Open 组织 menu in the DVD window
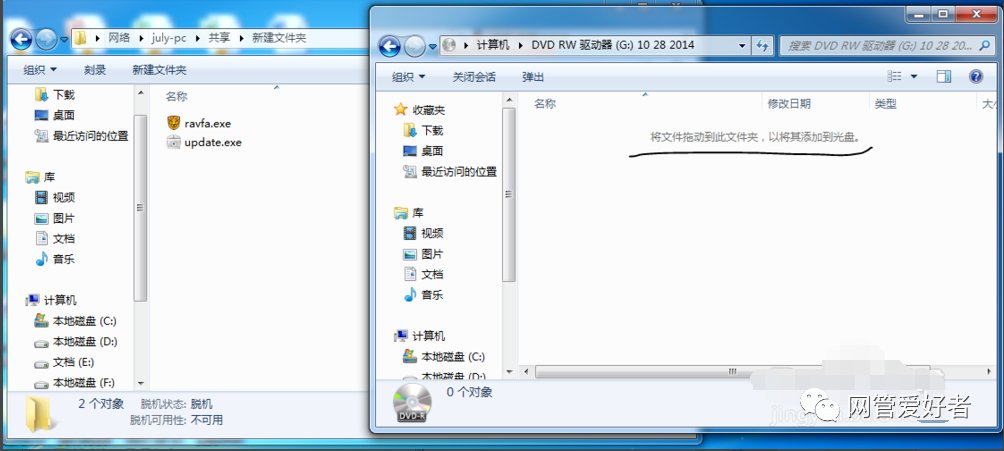The image size is (1004, 451). [409, 77]
